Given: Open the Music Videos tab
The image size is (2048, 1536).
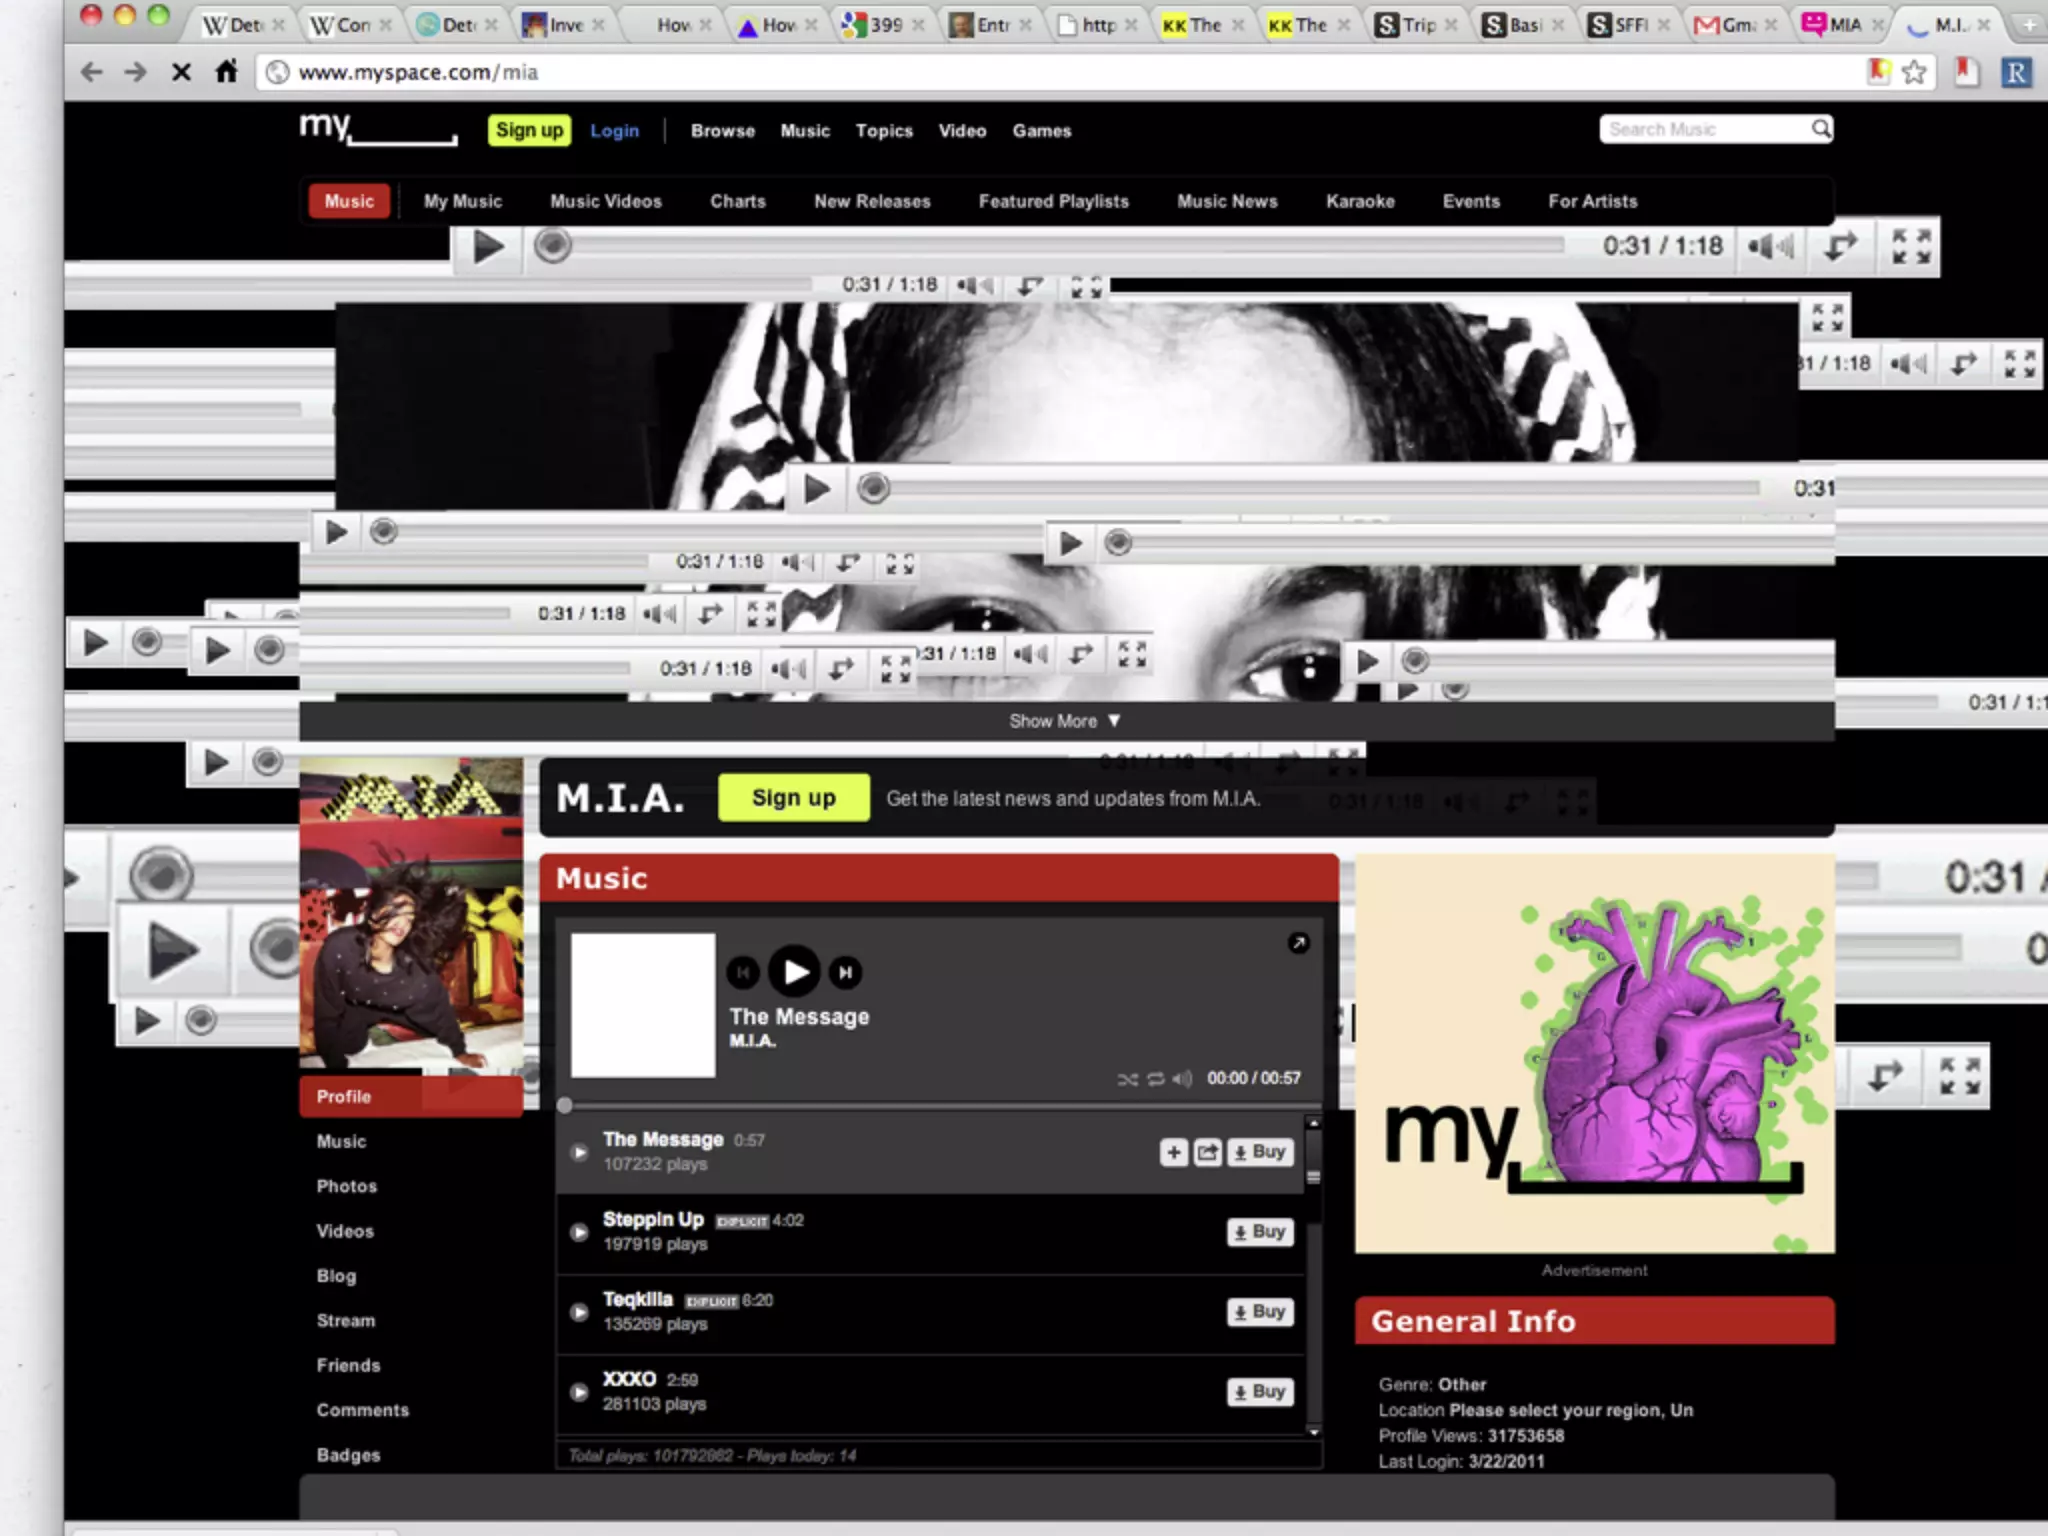Looking at the screenshot, I should [606, 201].
